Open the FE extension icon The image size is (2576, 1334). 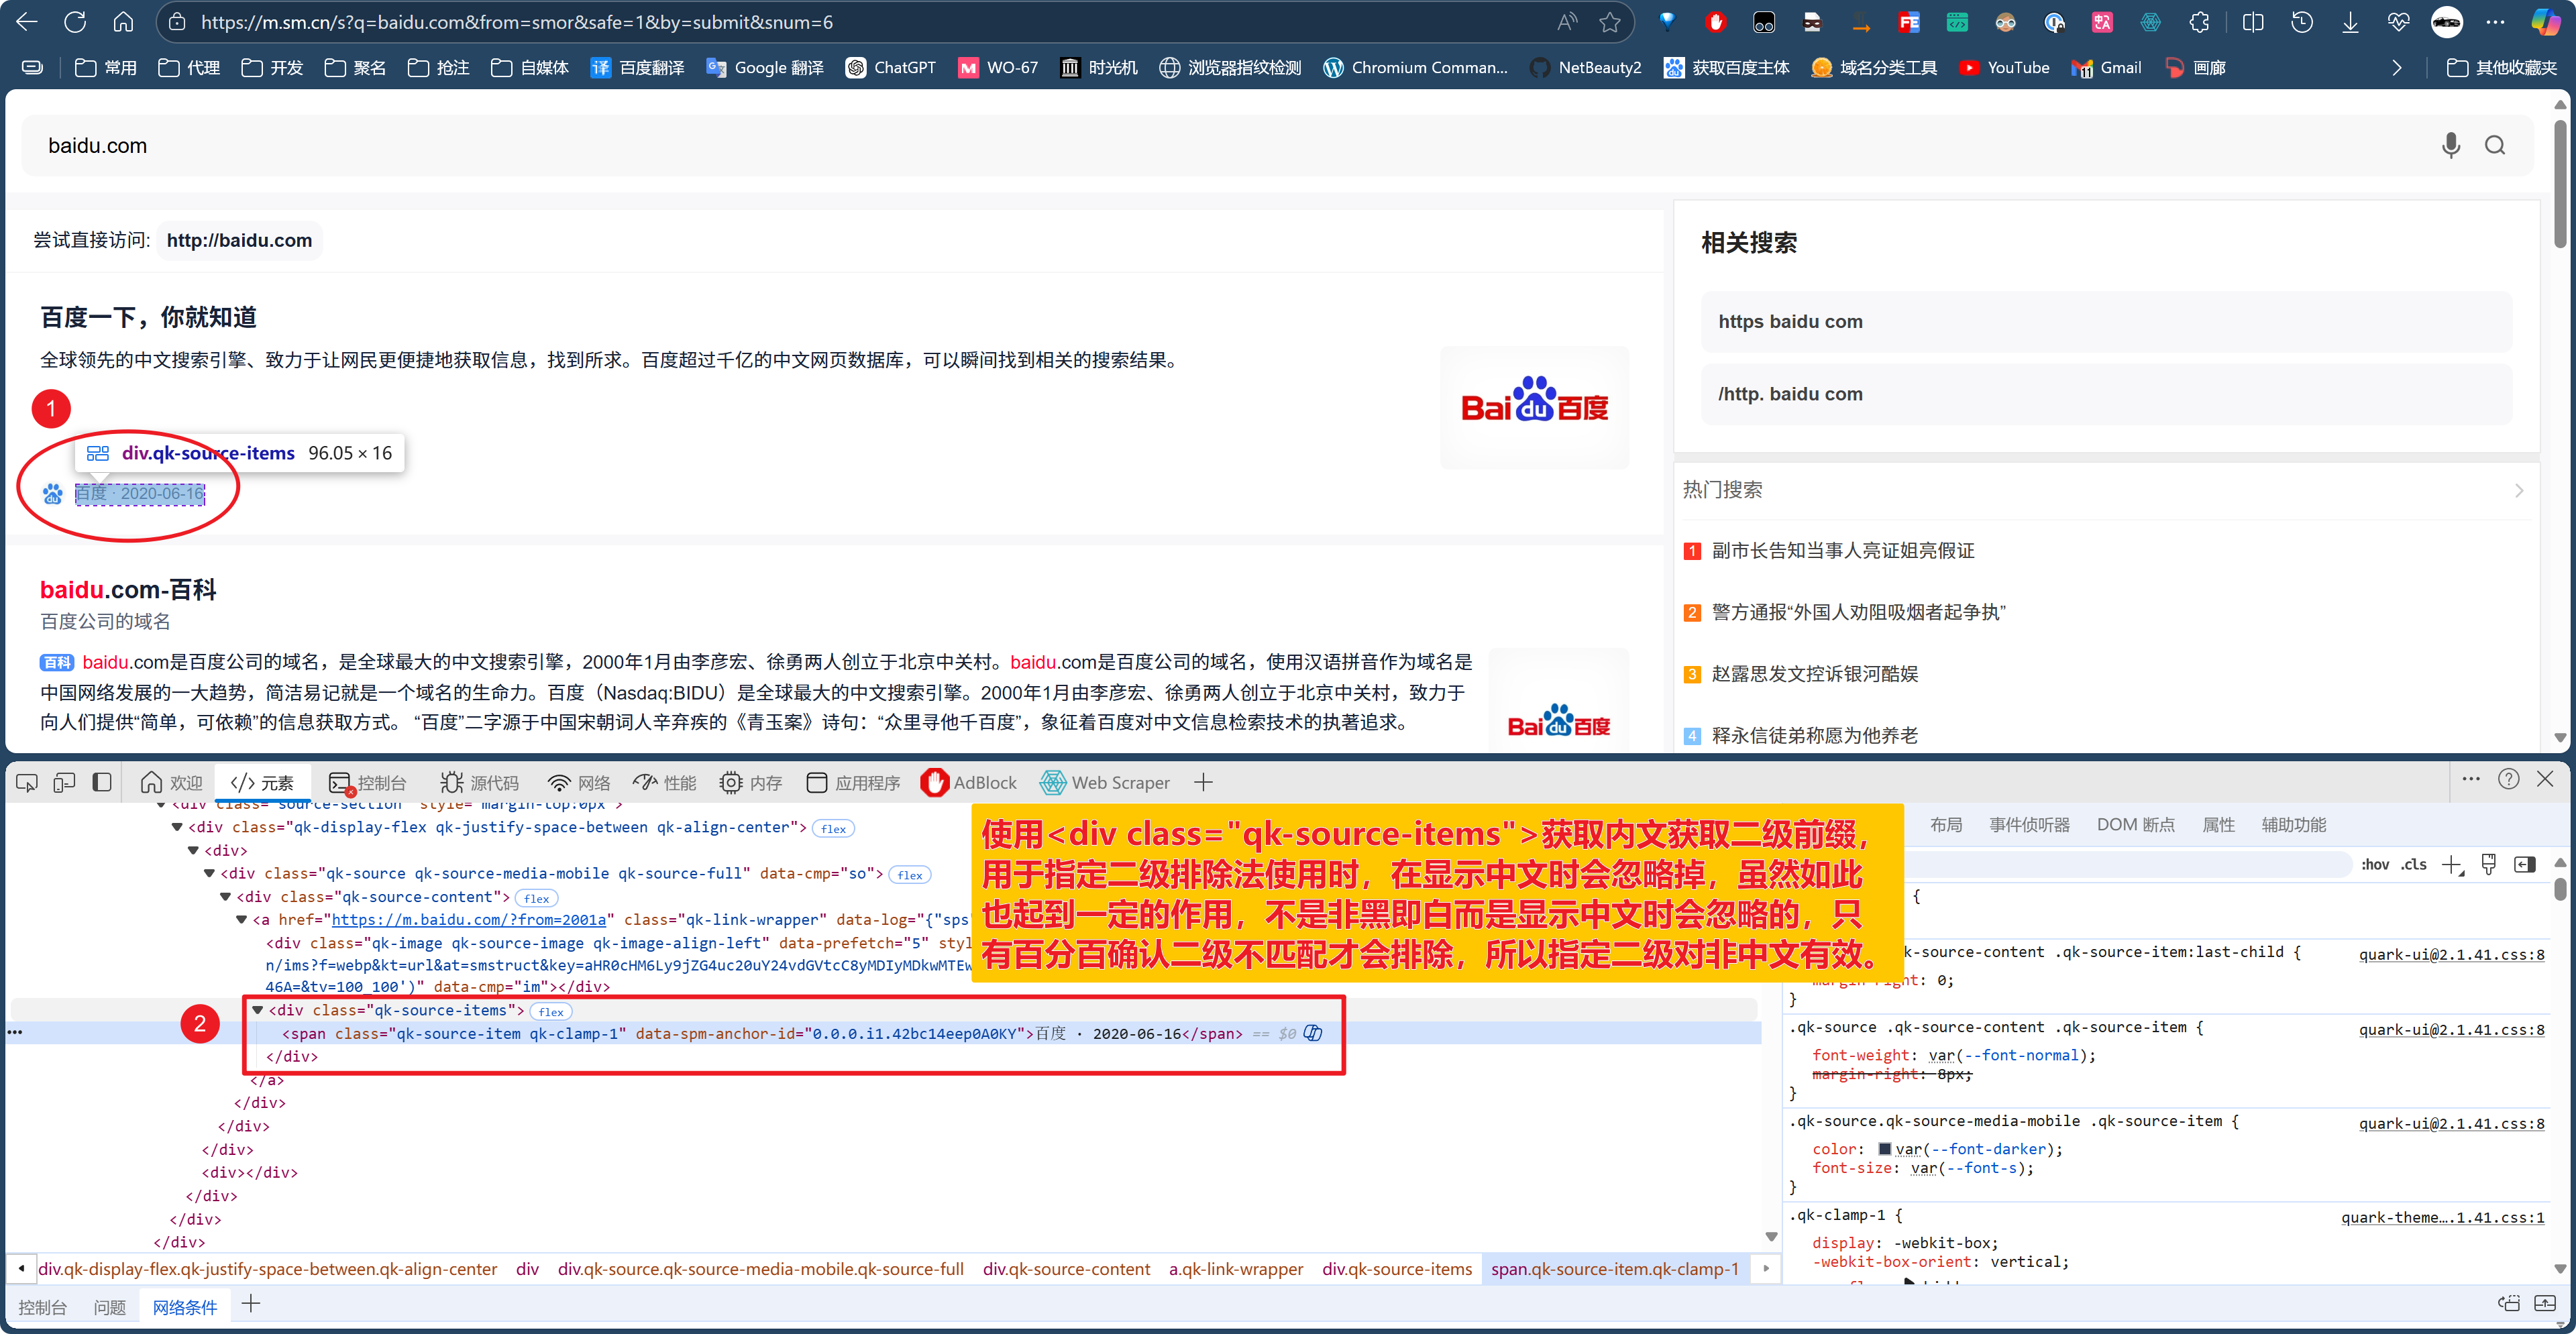pos(1908,22)
